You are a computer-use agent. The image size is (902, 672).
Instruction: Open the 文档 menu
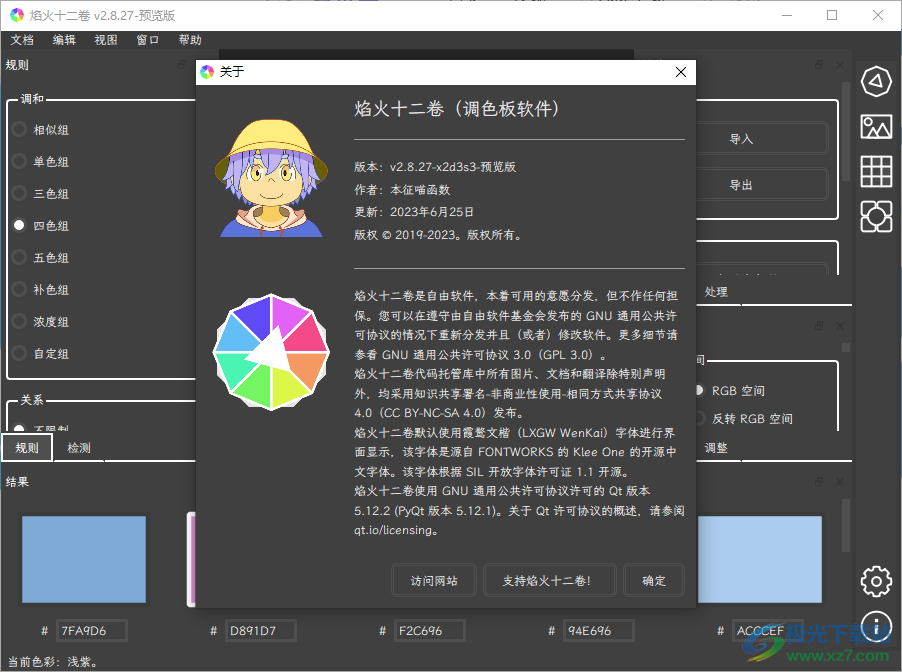tap(22, 39)
